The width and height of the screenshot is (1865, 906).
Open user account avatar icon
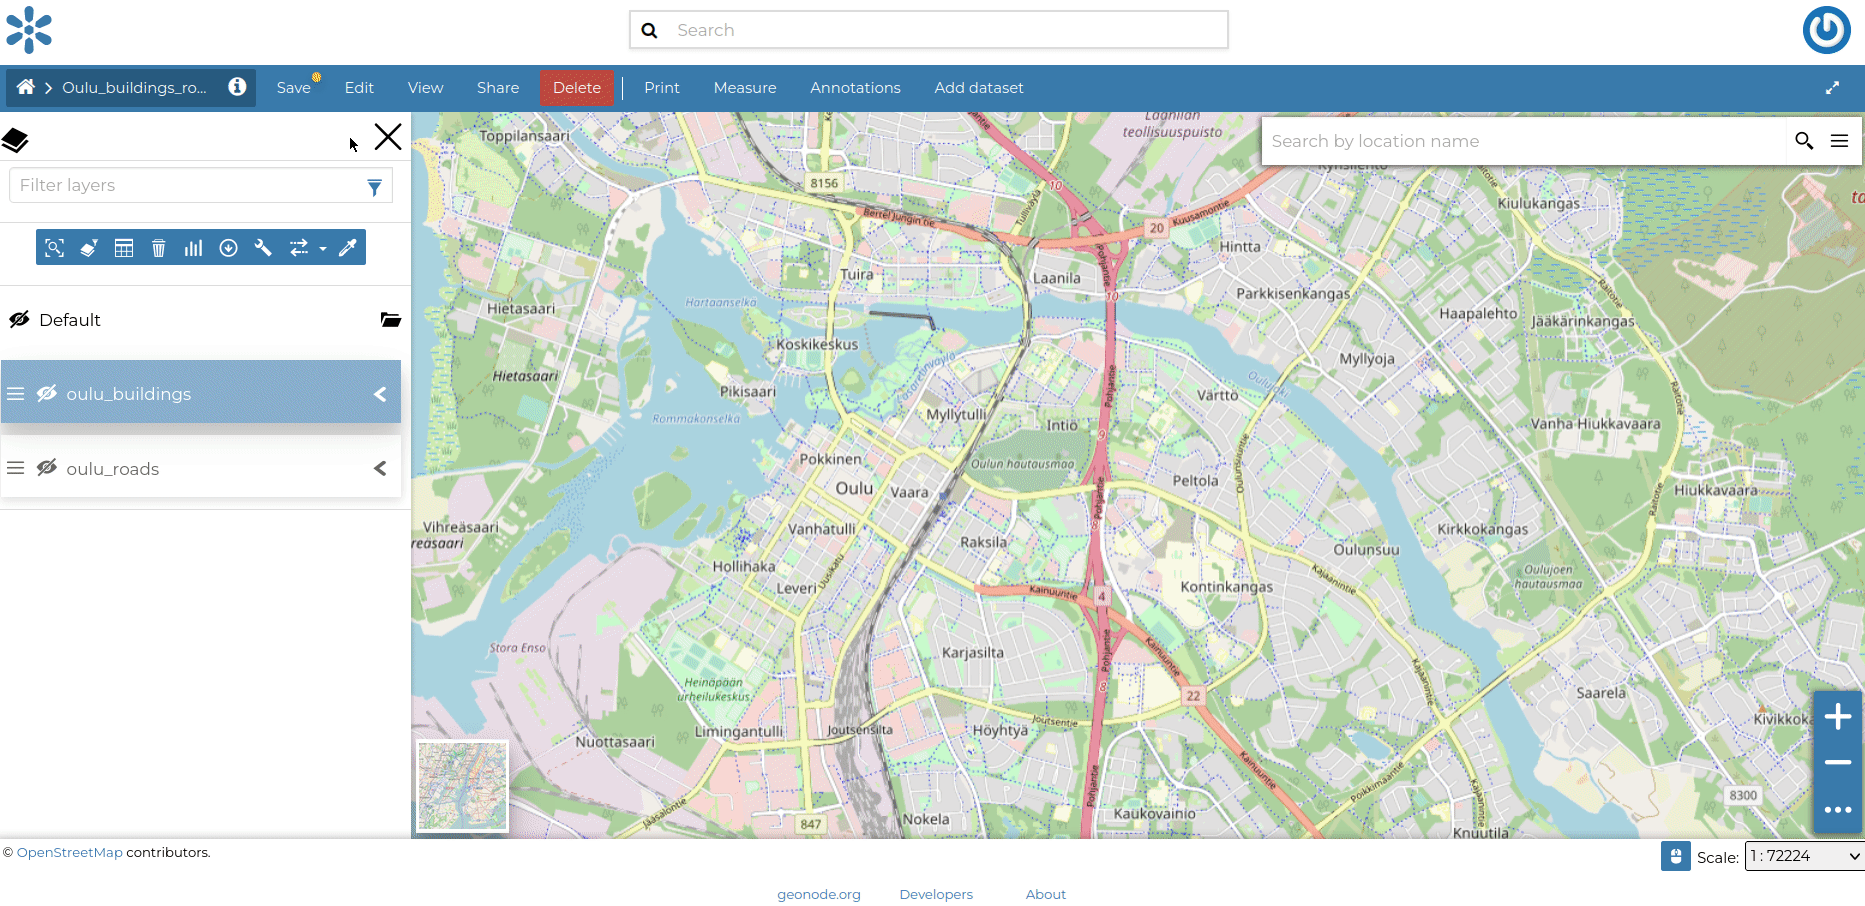[1826, 30]
